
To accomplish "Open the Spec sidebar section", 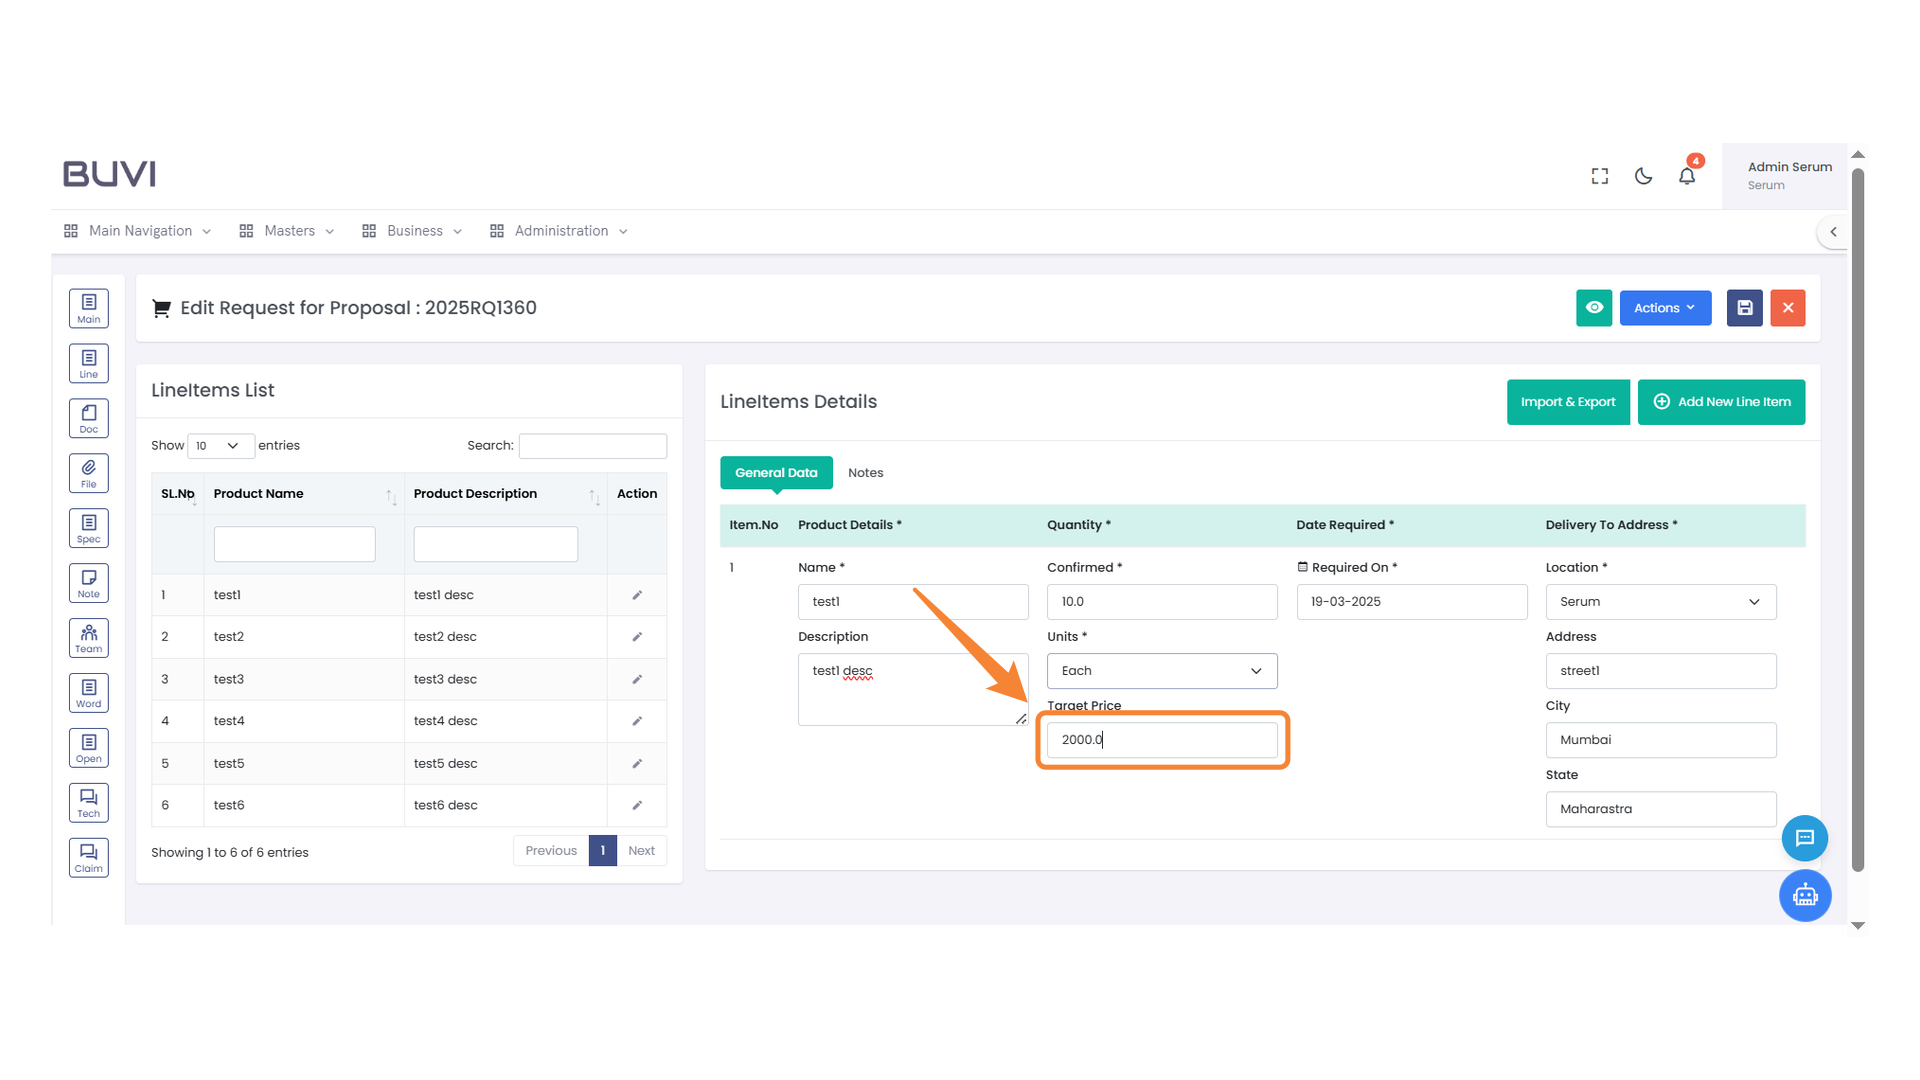I will tap(88, 527).
